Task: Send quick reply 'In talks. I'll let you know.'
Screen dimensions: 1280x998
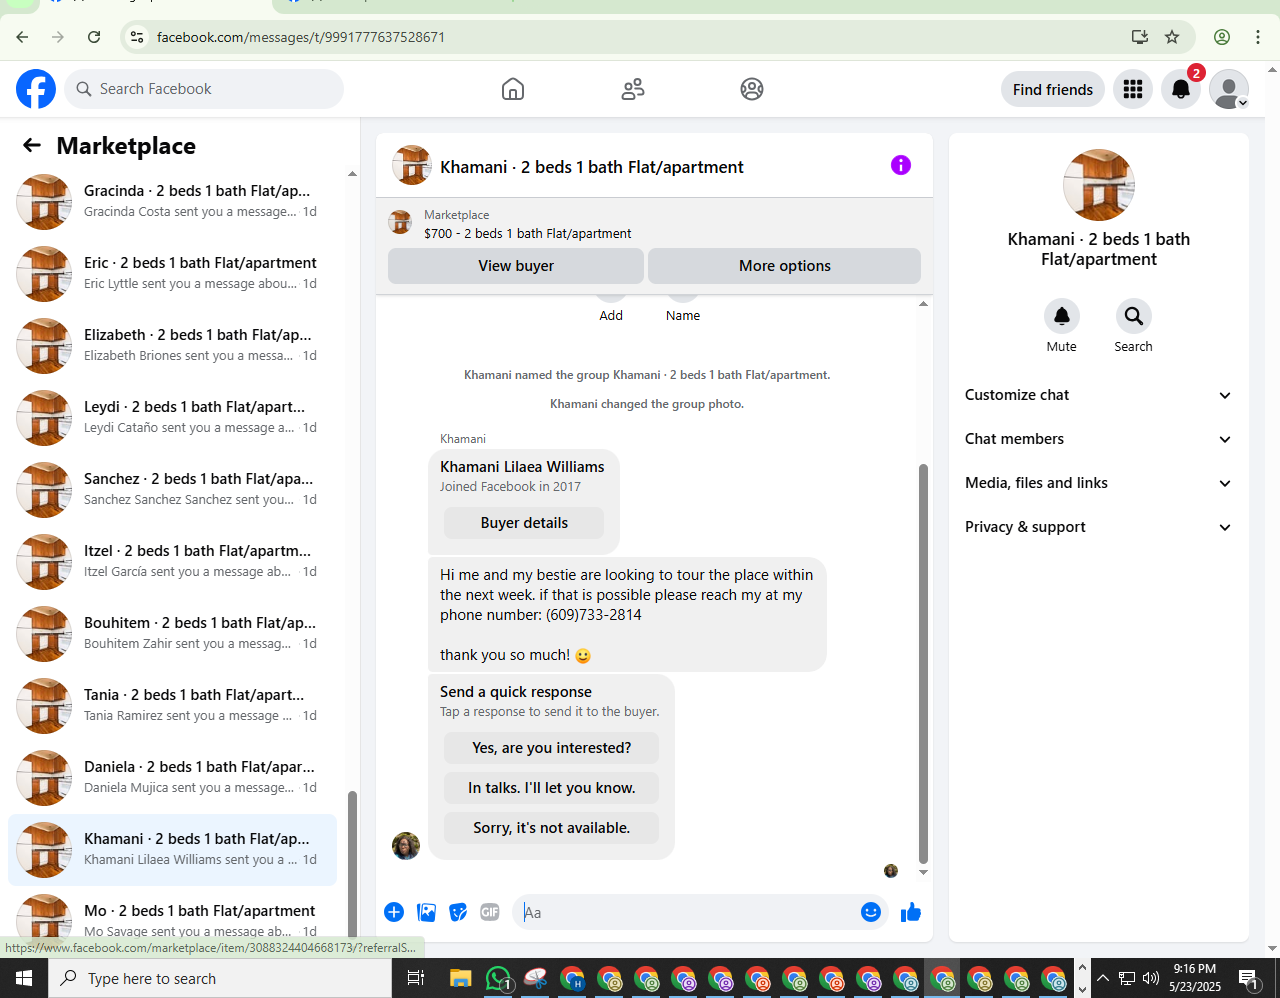Action: click(551, 788)
